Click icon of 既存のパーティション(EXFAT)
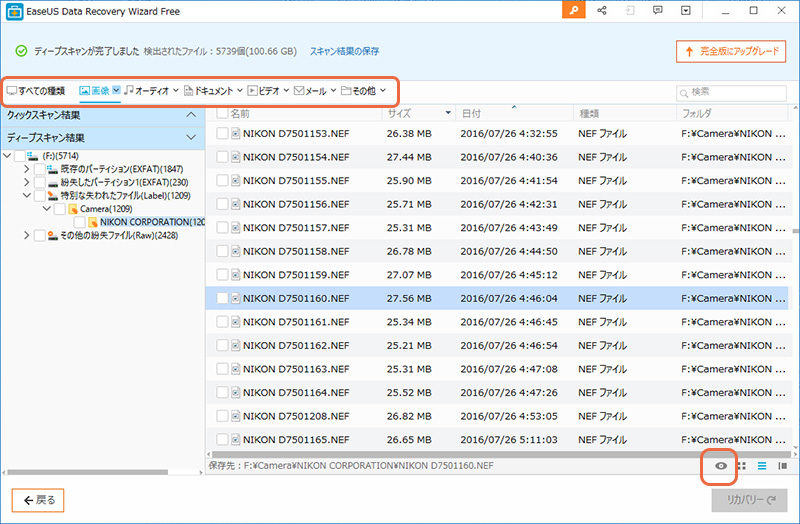The image size is (800, 524). pos(53,169)
